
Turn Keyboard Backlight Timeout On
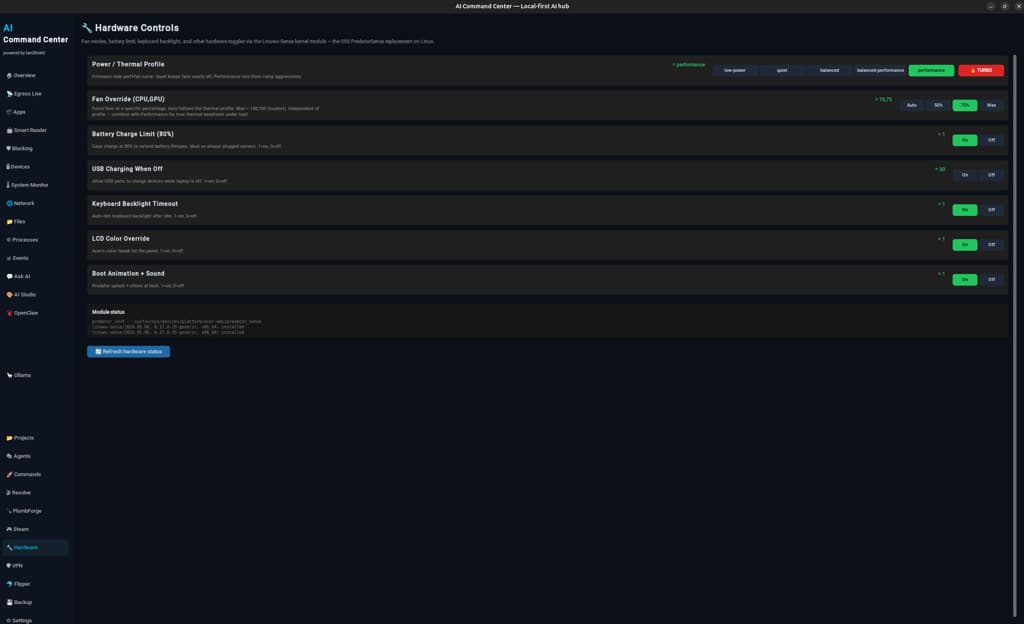[x=965, y=210]
